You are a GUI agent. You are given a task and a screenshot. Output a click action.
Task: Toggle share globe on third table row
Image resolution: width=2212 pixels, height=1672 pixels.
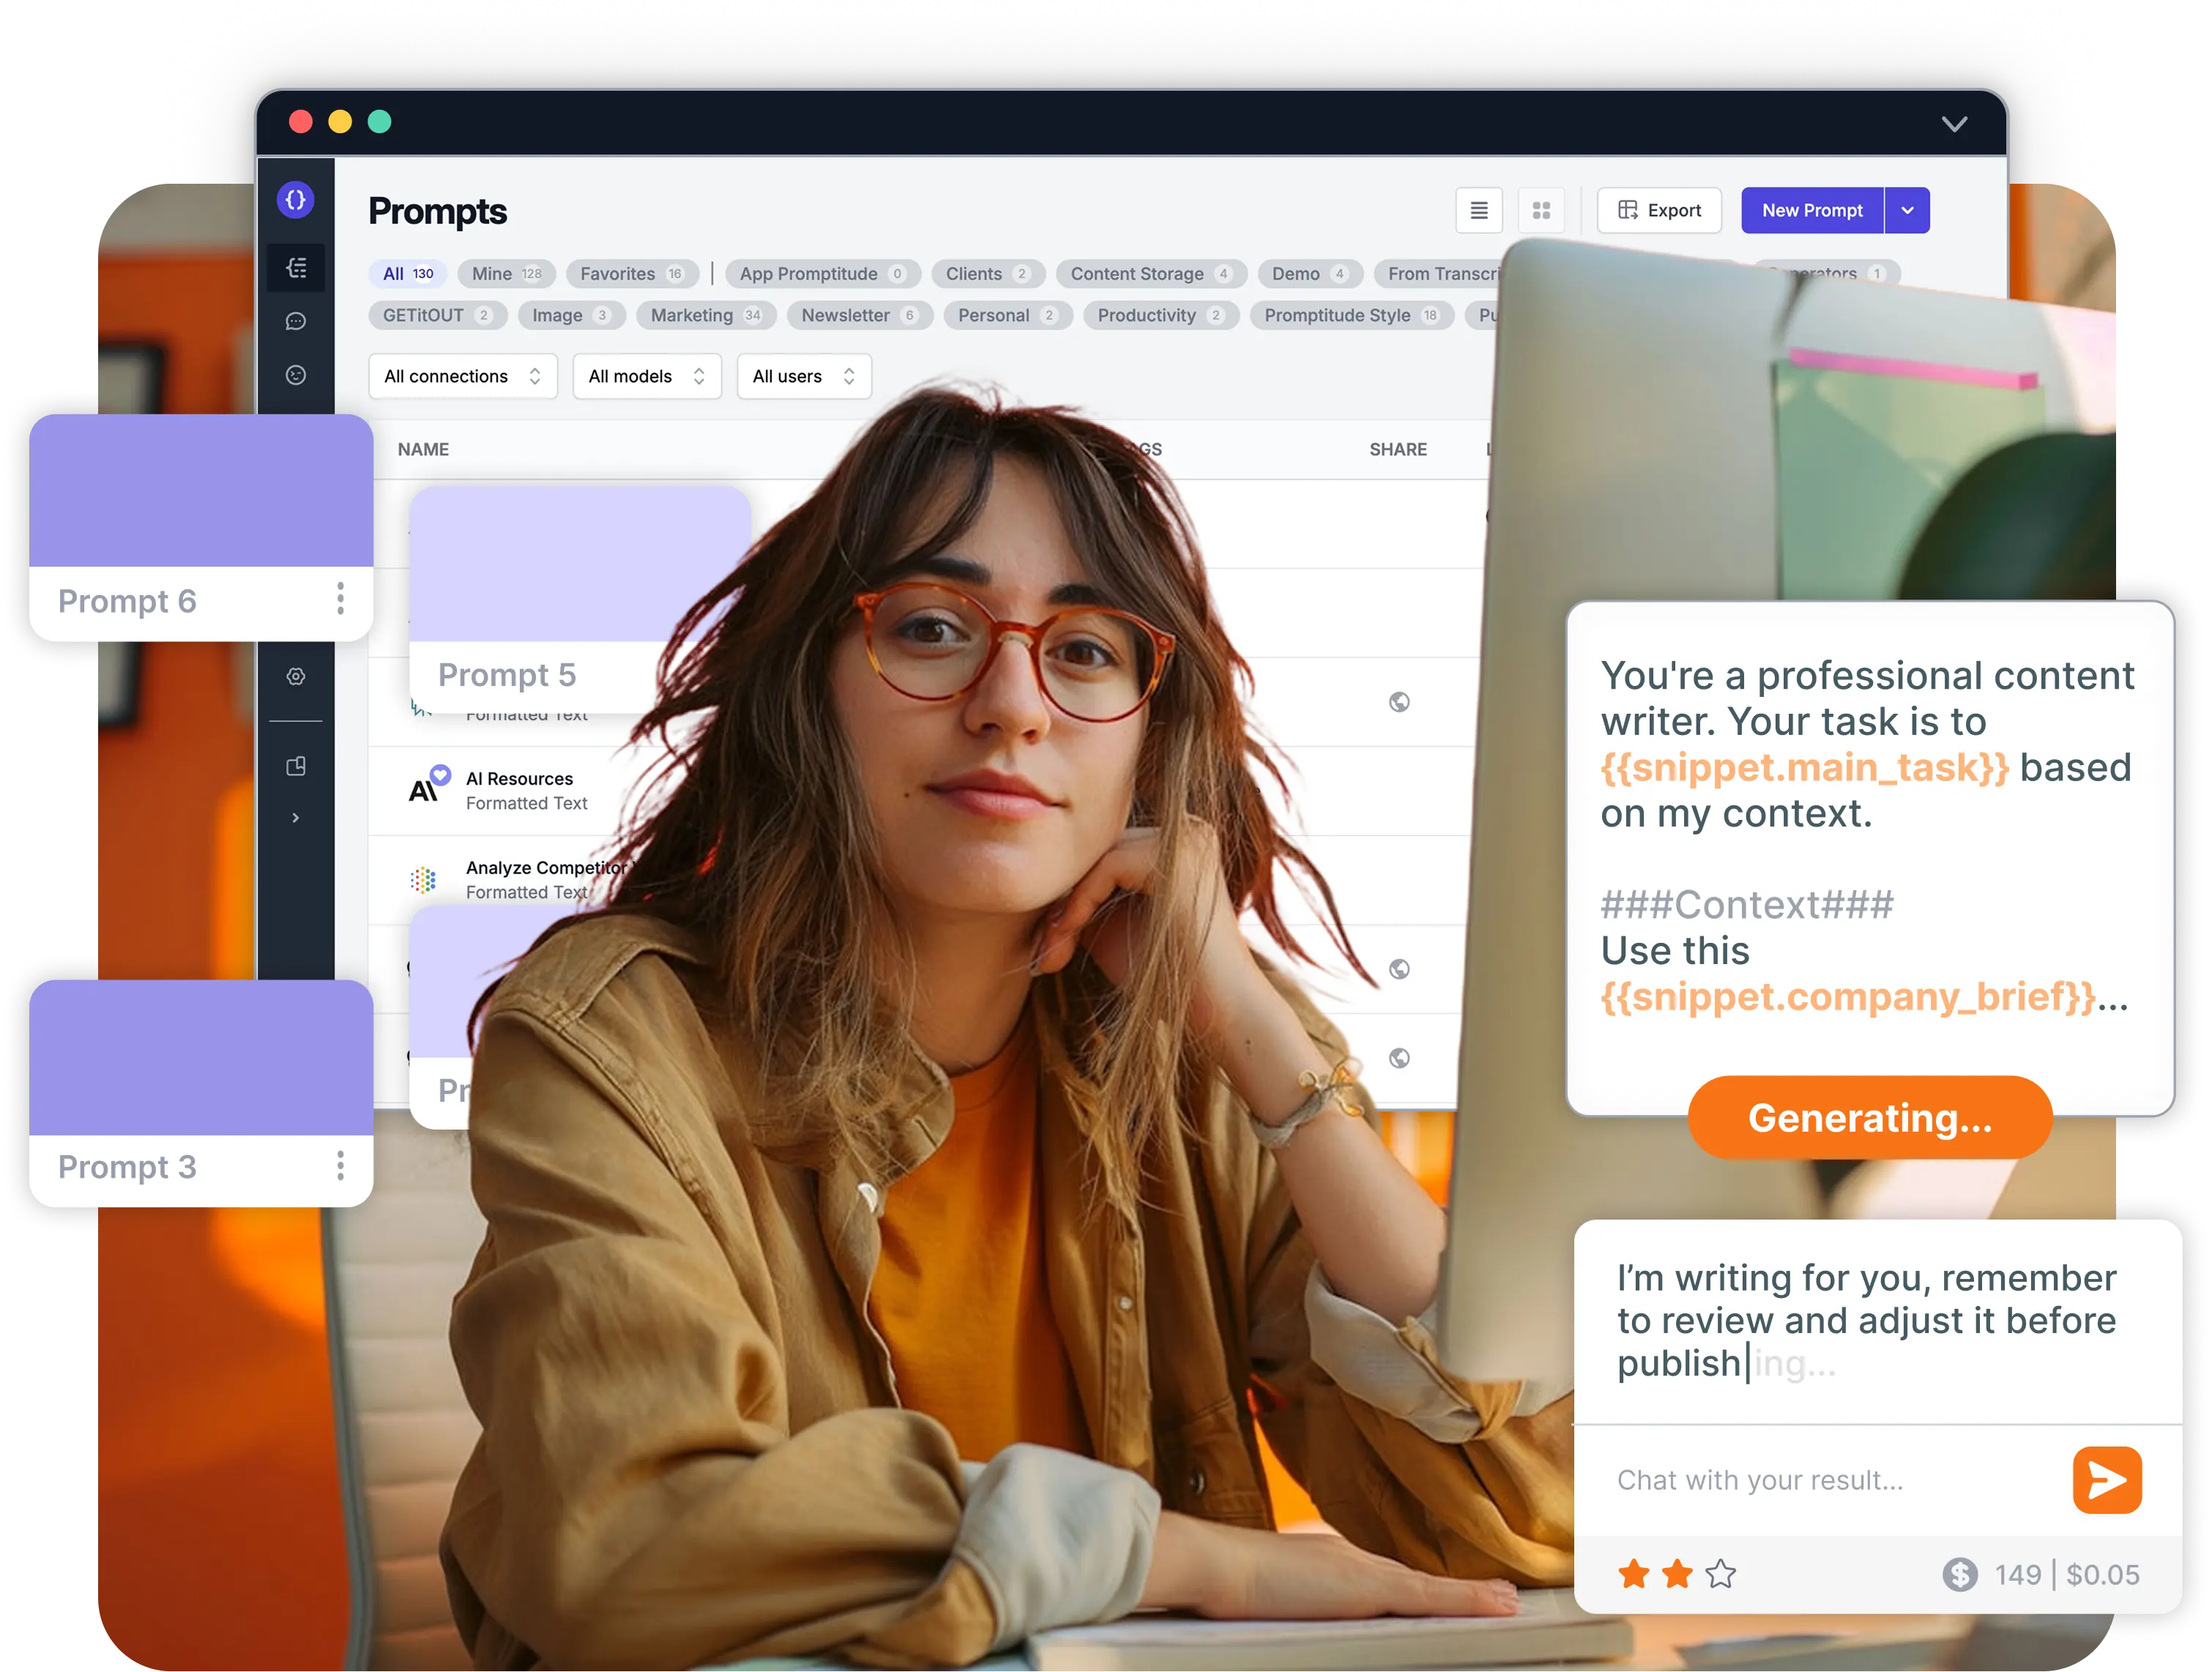pyautogui.click(x=1399, y=702)
